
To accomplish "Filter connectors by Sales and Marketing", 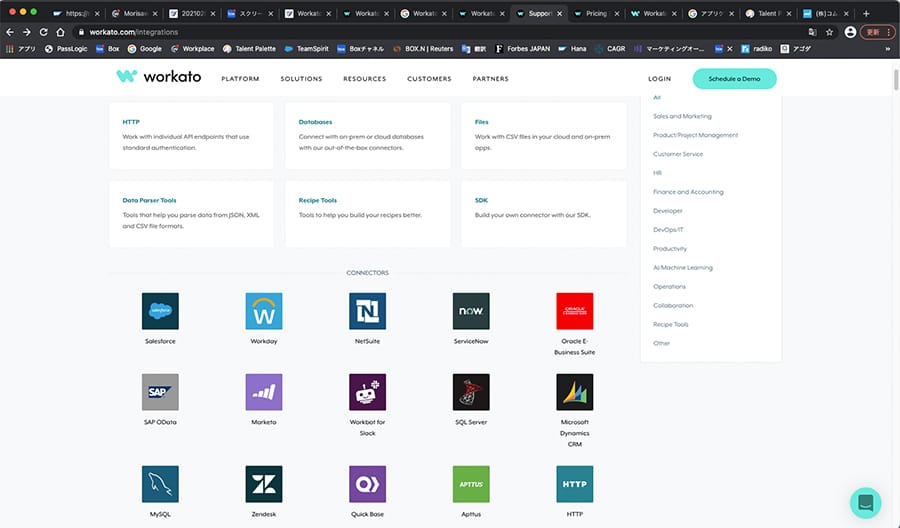I will 682,116.
